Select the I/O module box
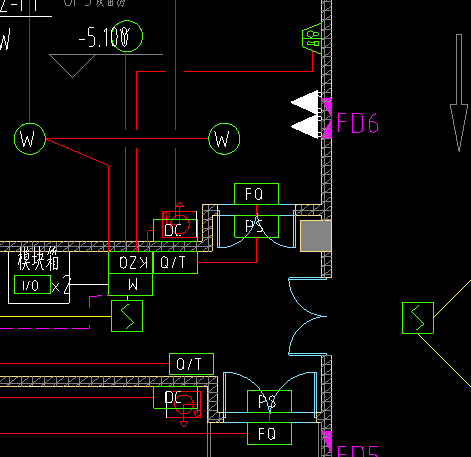 (32, 285)
